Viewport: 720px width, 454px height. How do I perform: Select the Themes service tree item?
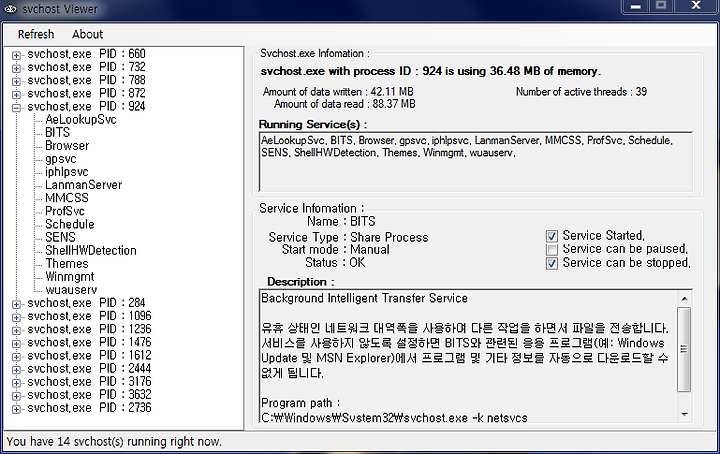[x=67, y=264]
